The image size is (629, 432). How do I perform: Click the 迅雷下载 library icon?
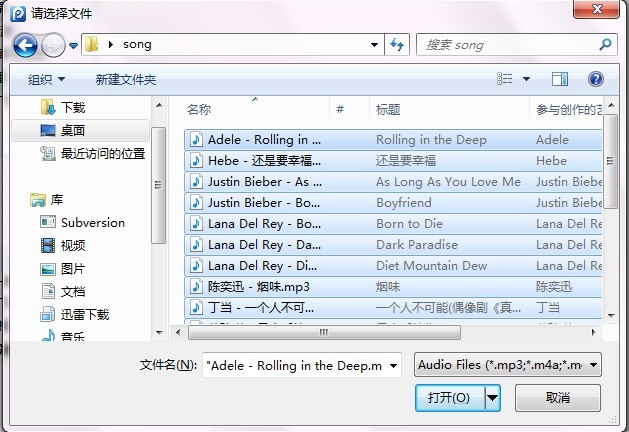pyautogui.click(x=48, y=314)
